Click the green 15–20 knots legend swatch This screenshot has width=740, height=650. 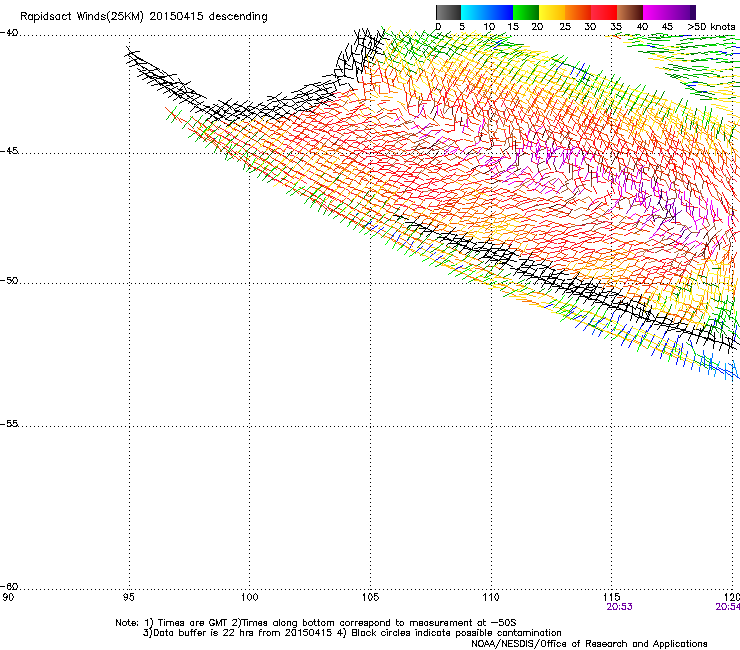526,12
